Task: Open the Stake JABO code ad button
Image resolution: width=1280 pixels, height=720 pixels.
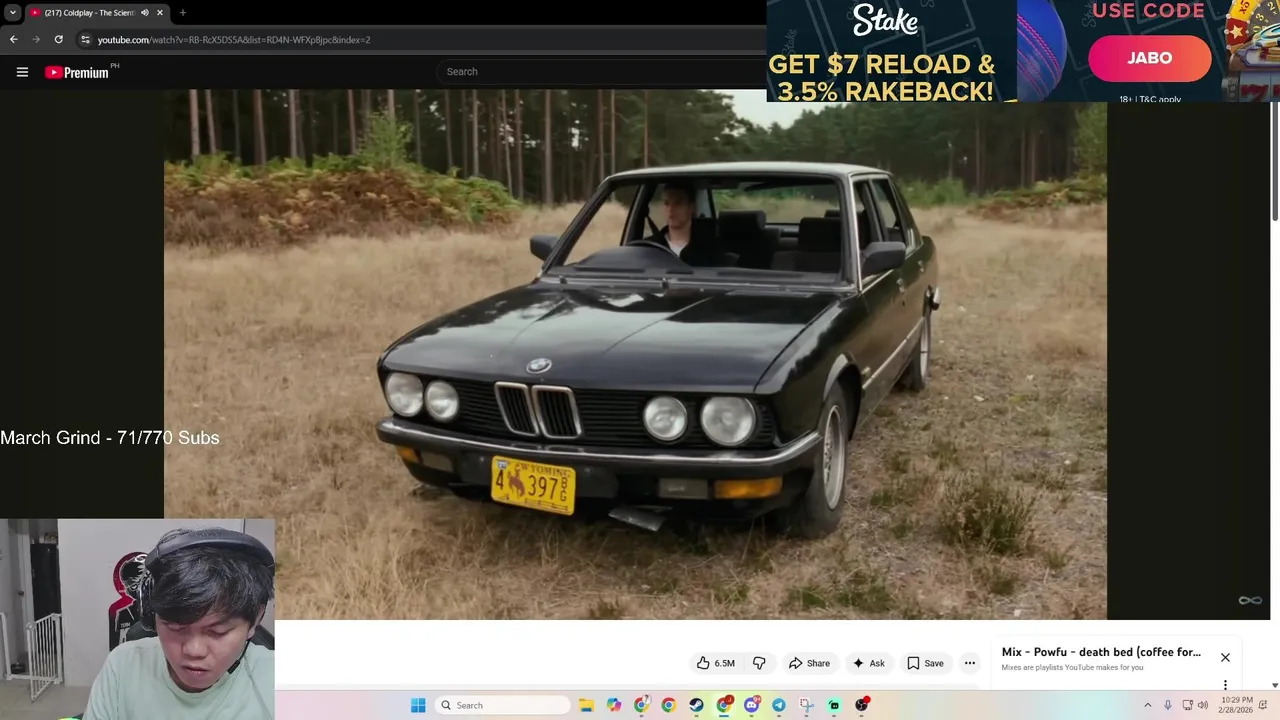Action: click(x=1150, y=58)
